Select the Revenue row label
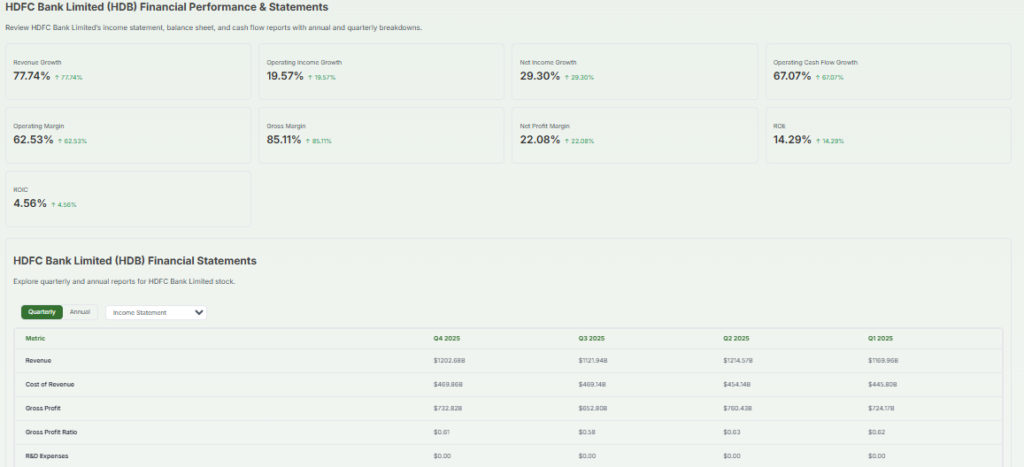 point(38,360)
